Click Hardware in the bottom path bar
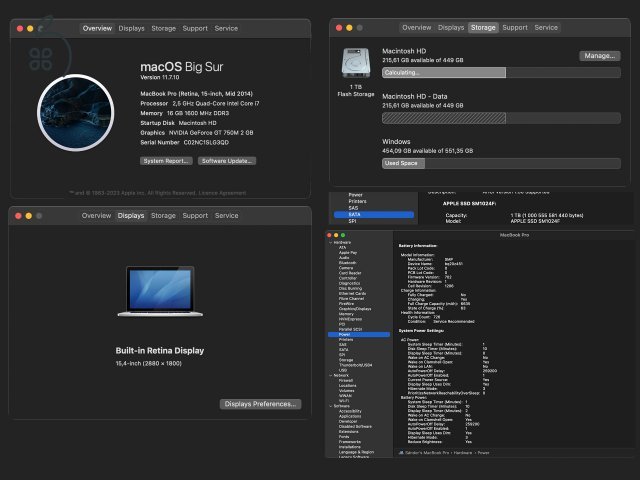Image resolution: width=640 pixels, height=480 pixels. click(x=463, y=453)
